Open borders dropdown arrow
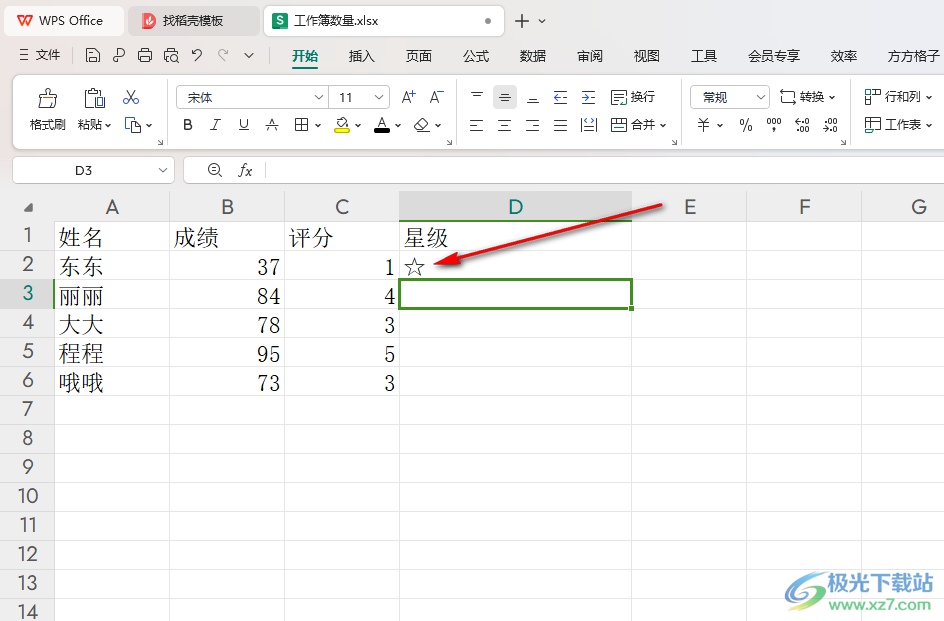 coord(318,125)
